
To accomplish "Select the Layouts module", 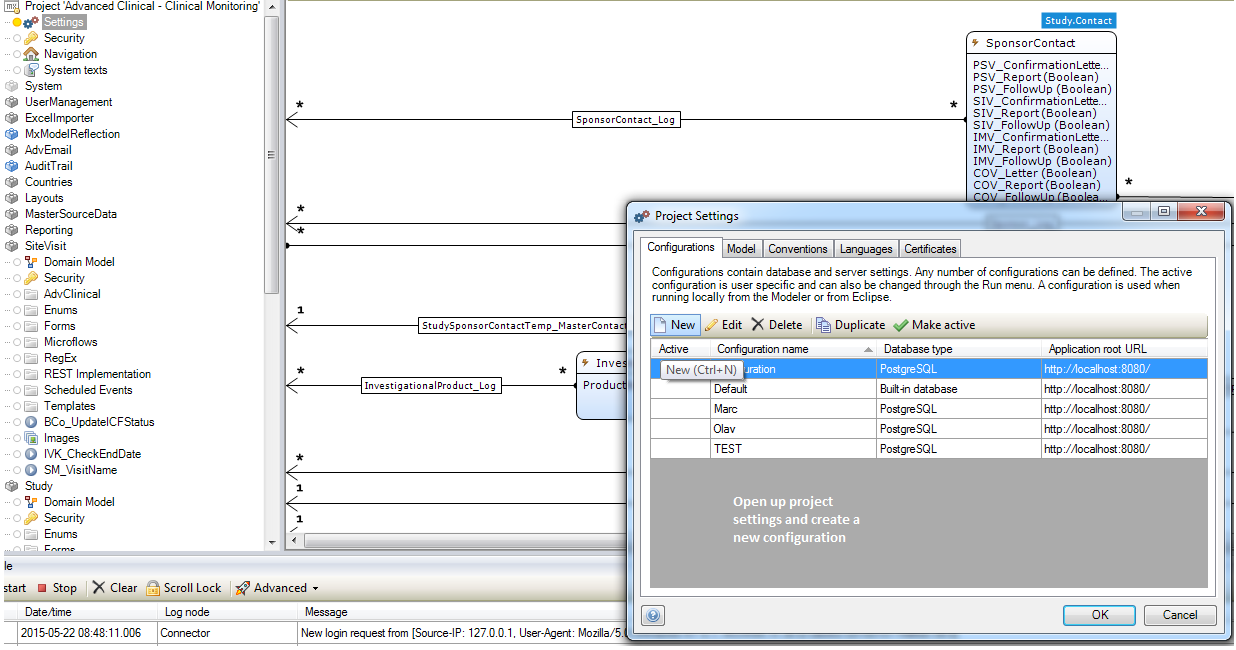I will [44, 198].
